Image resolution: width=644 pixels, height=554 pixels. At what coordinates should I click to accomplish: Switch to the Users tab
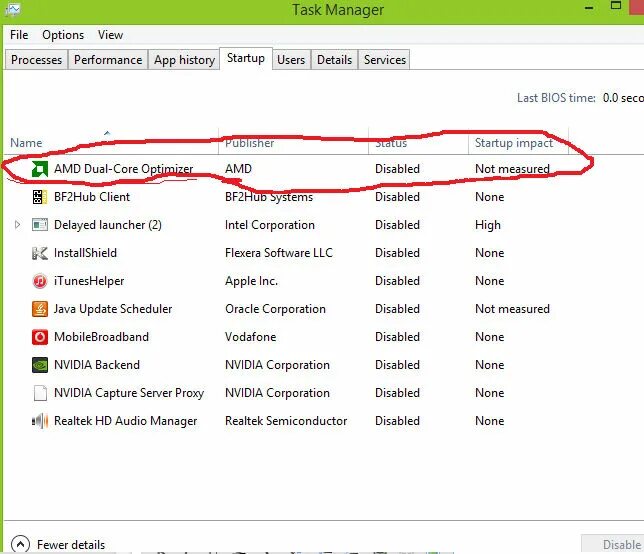pyautogui.click(x=291, y=60)
